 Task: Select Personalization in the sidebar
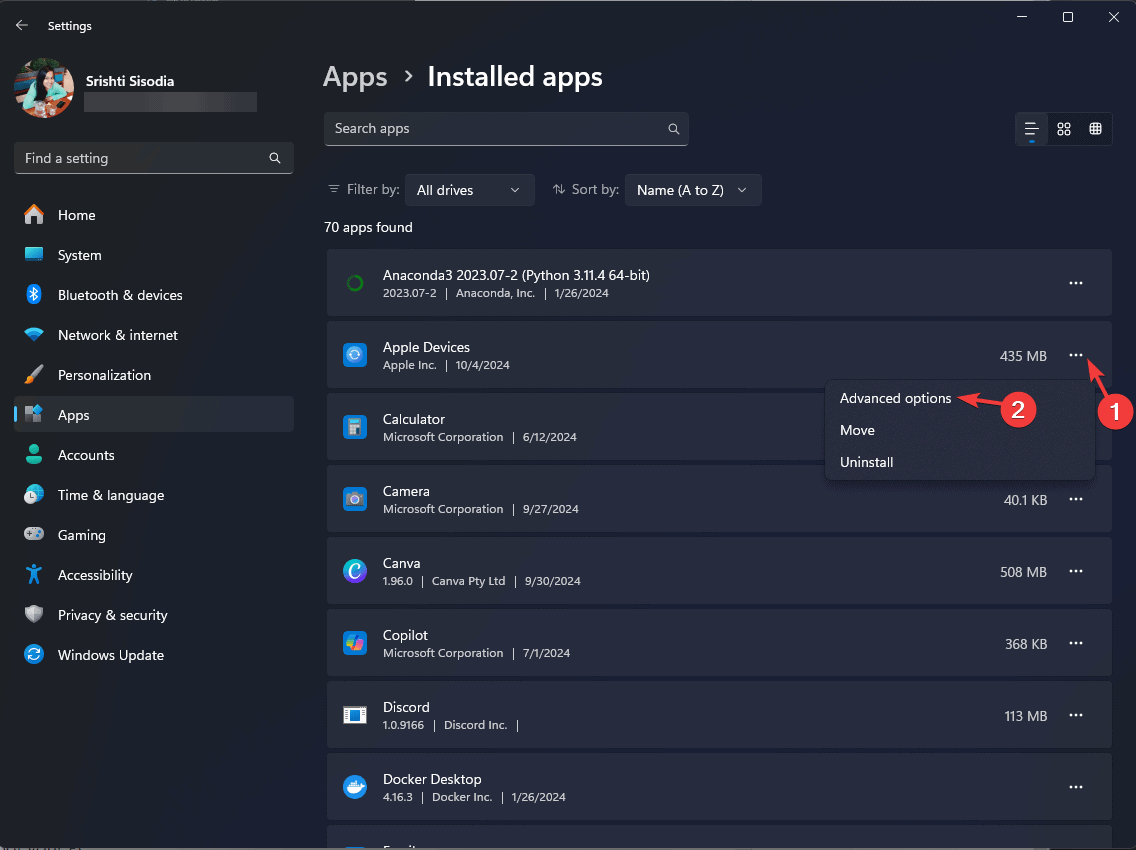pyautogui.click(x=154, y=375)
